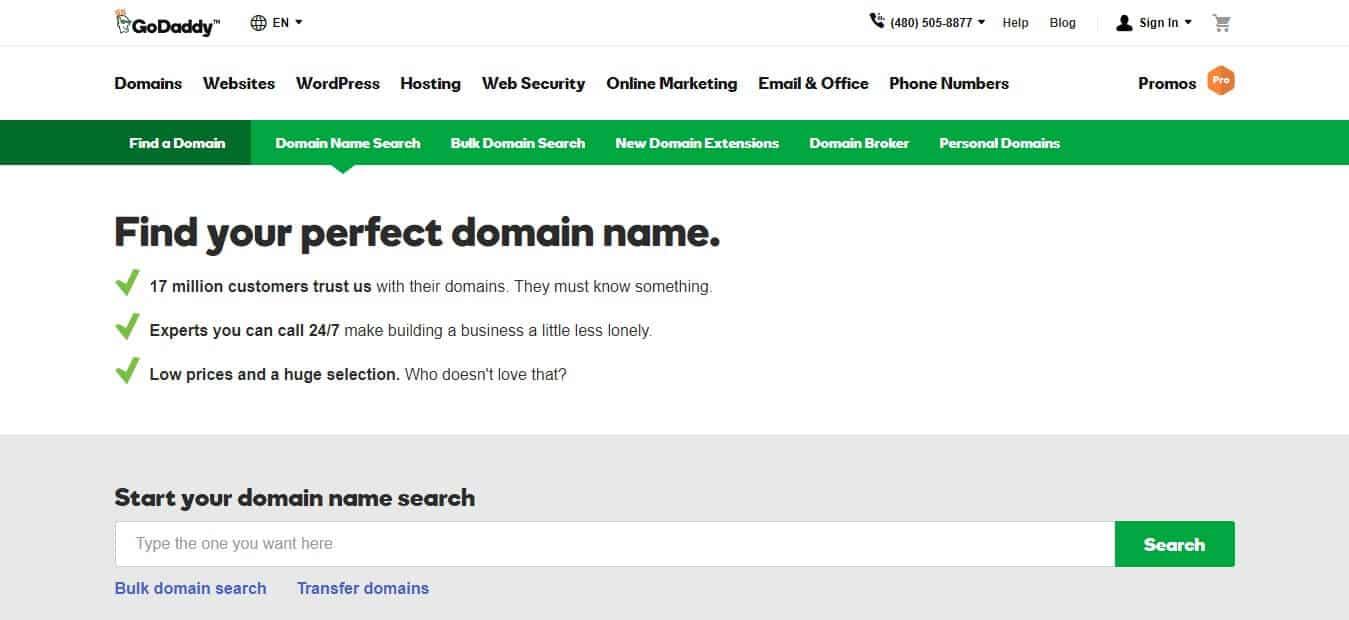Click the Help link
The width and height of the screenshot is (1349, 620).
pos(1015,22)
